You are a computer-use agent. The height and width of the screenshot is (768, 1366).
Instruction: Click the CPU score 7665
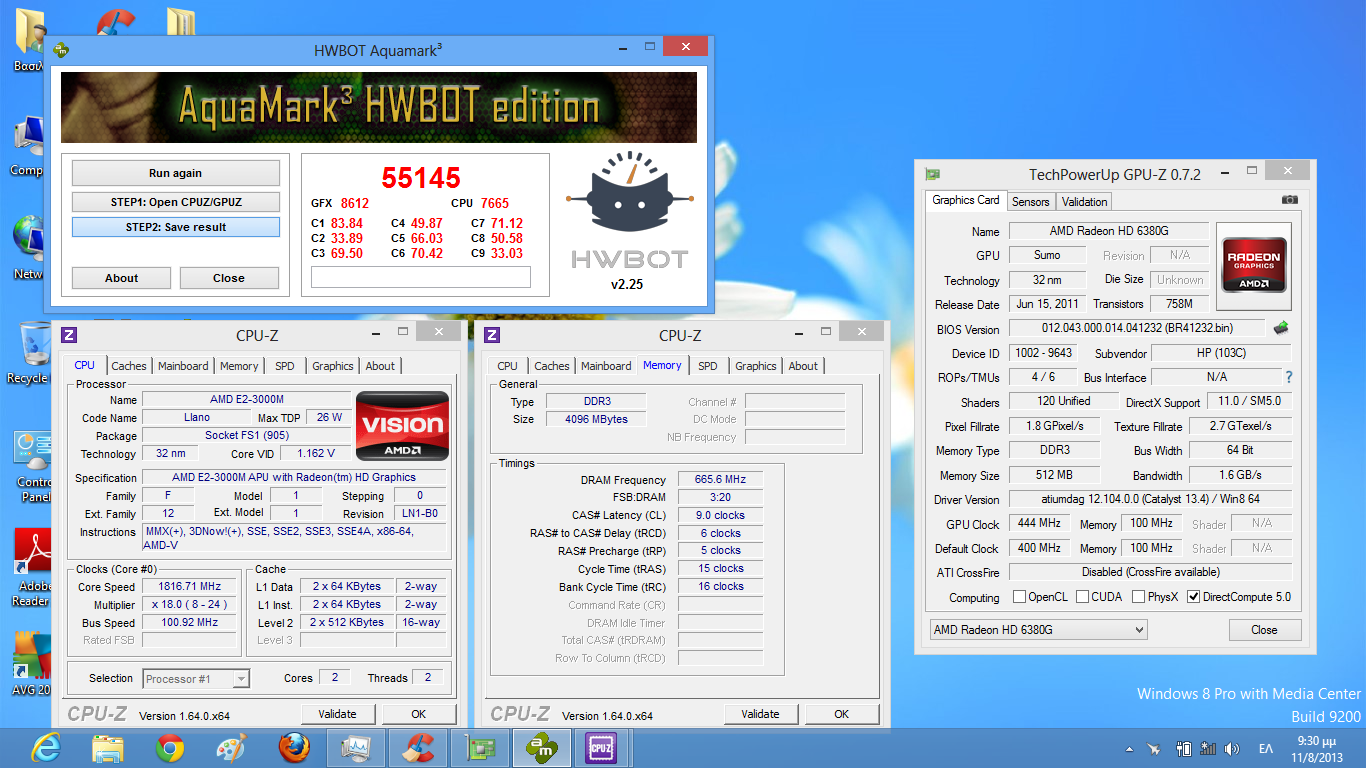[495, 203]
